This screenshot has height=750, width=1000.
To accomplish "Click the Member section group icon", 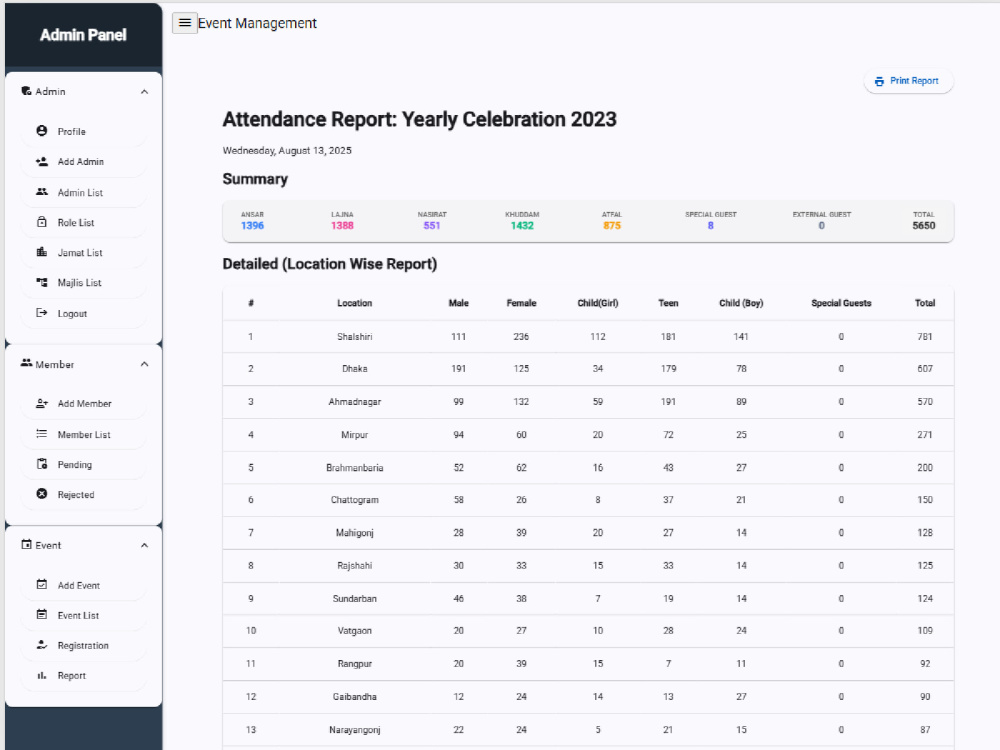I will (26, 363).
